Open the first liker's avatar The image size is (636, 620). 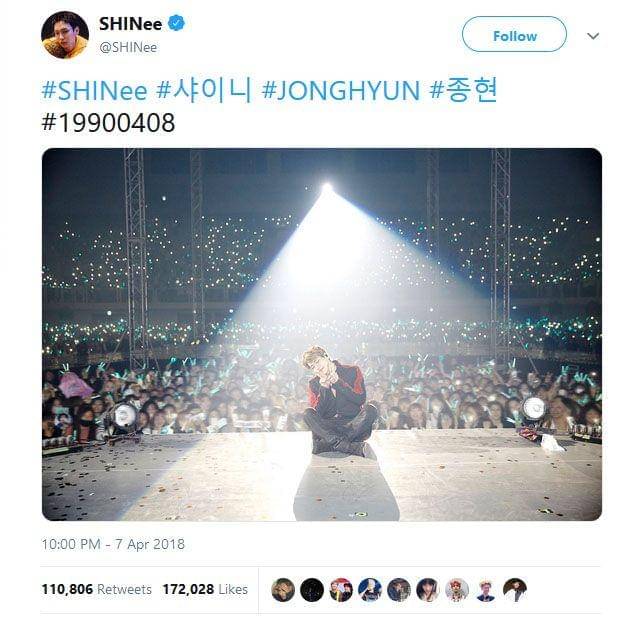coord(283,590)
